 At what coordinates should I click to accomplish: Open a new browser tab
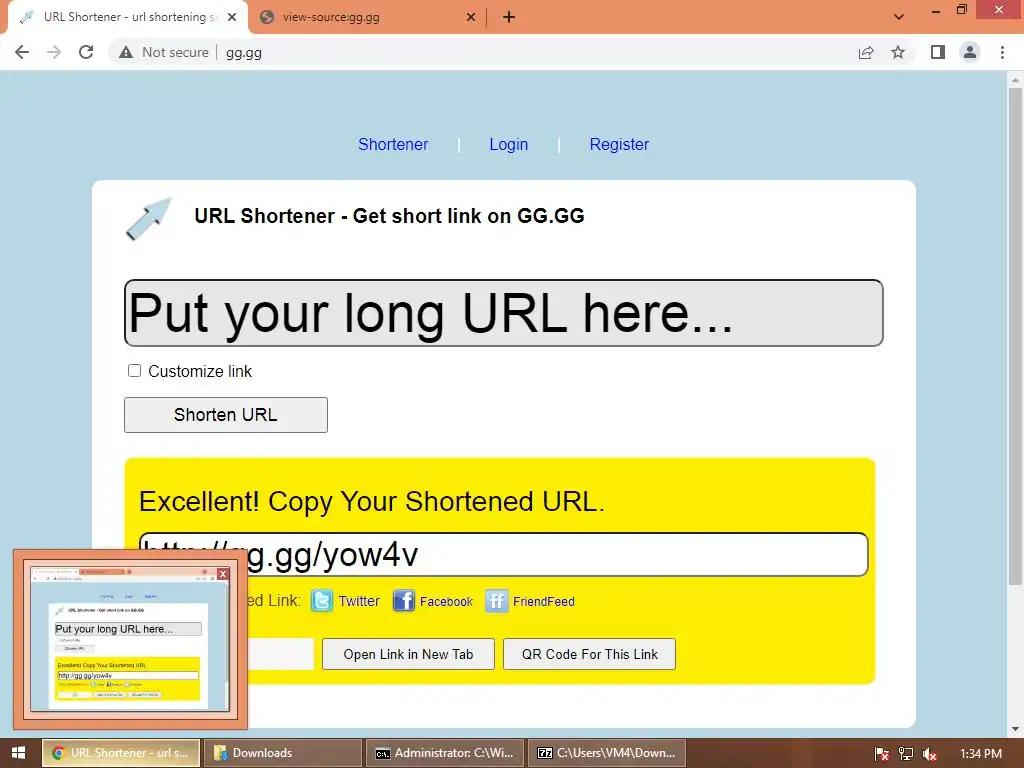click(509, 18)
